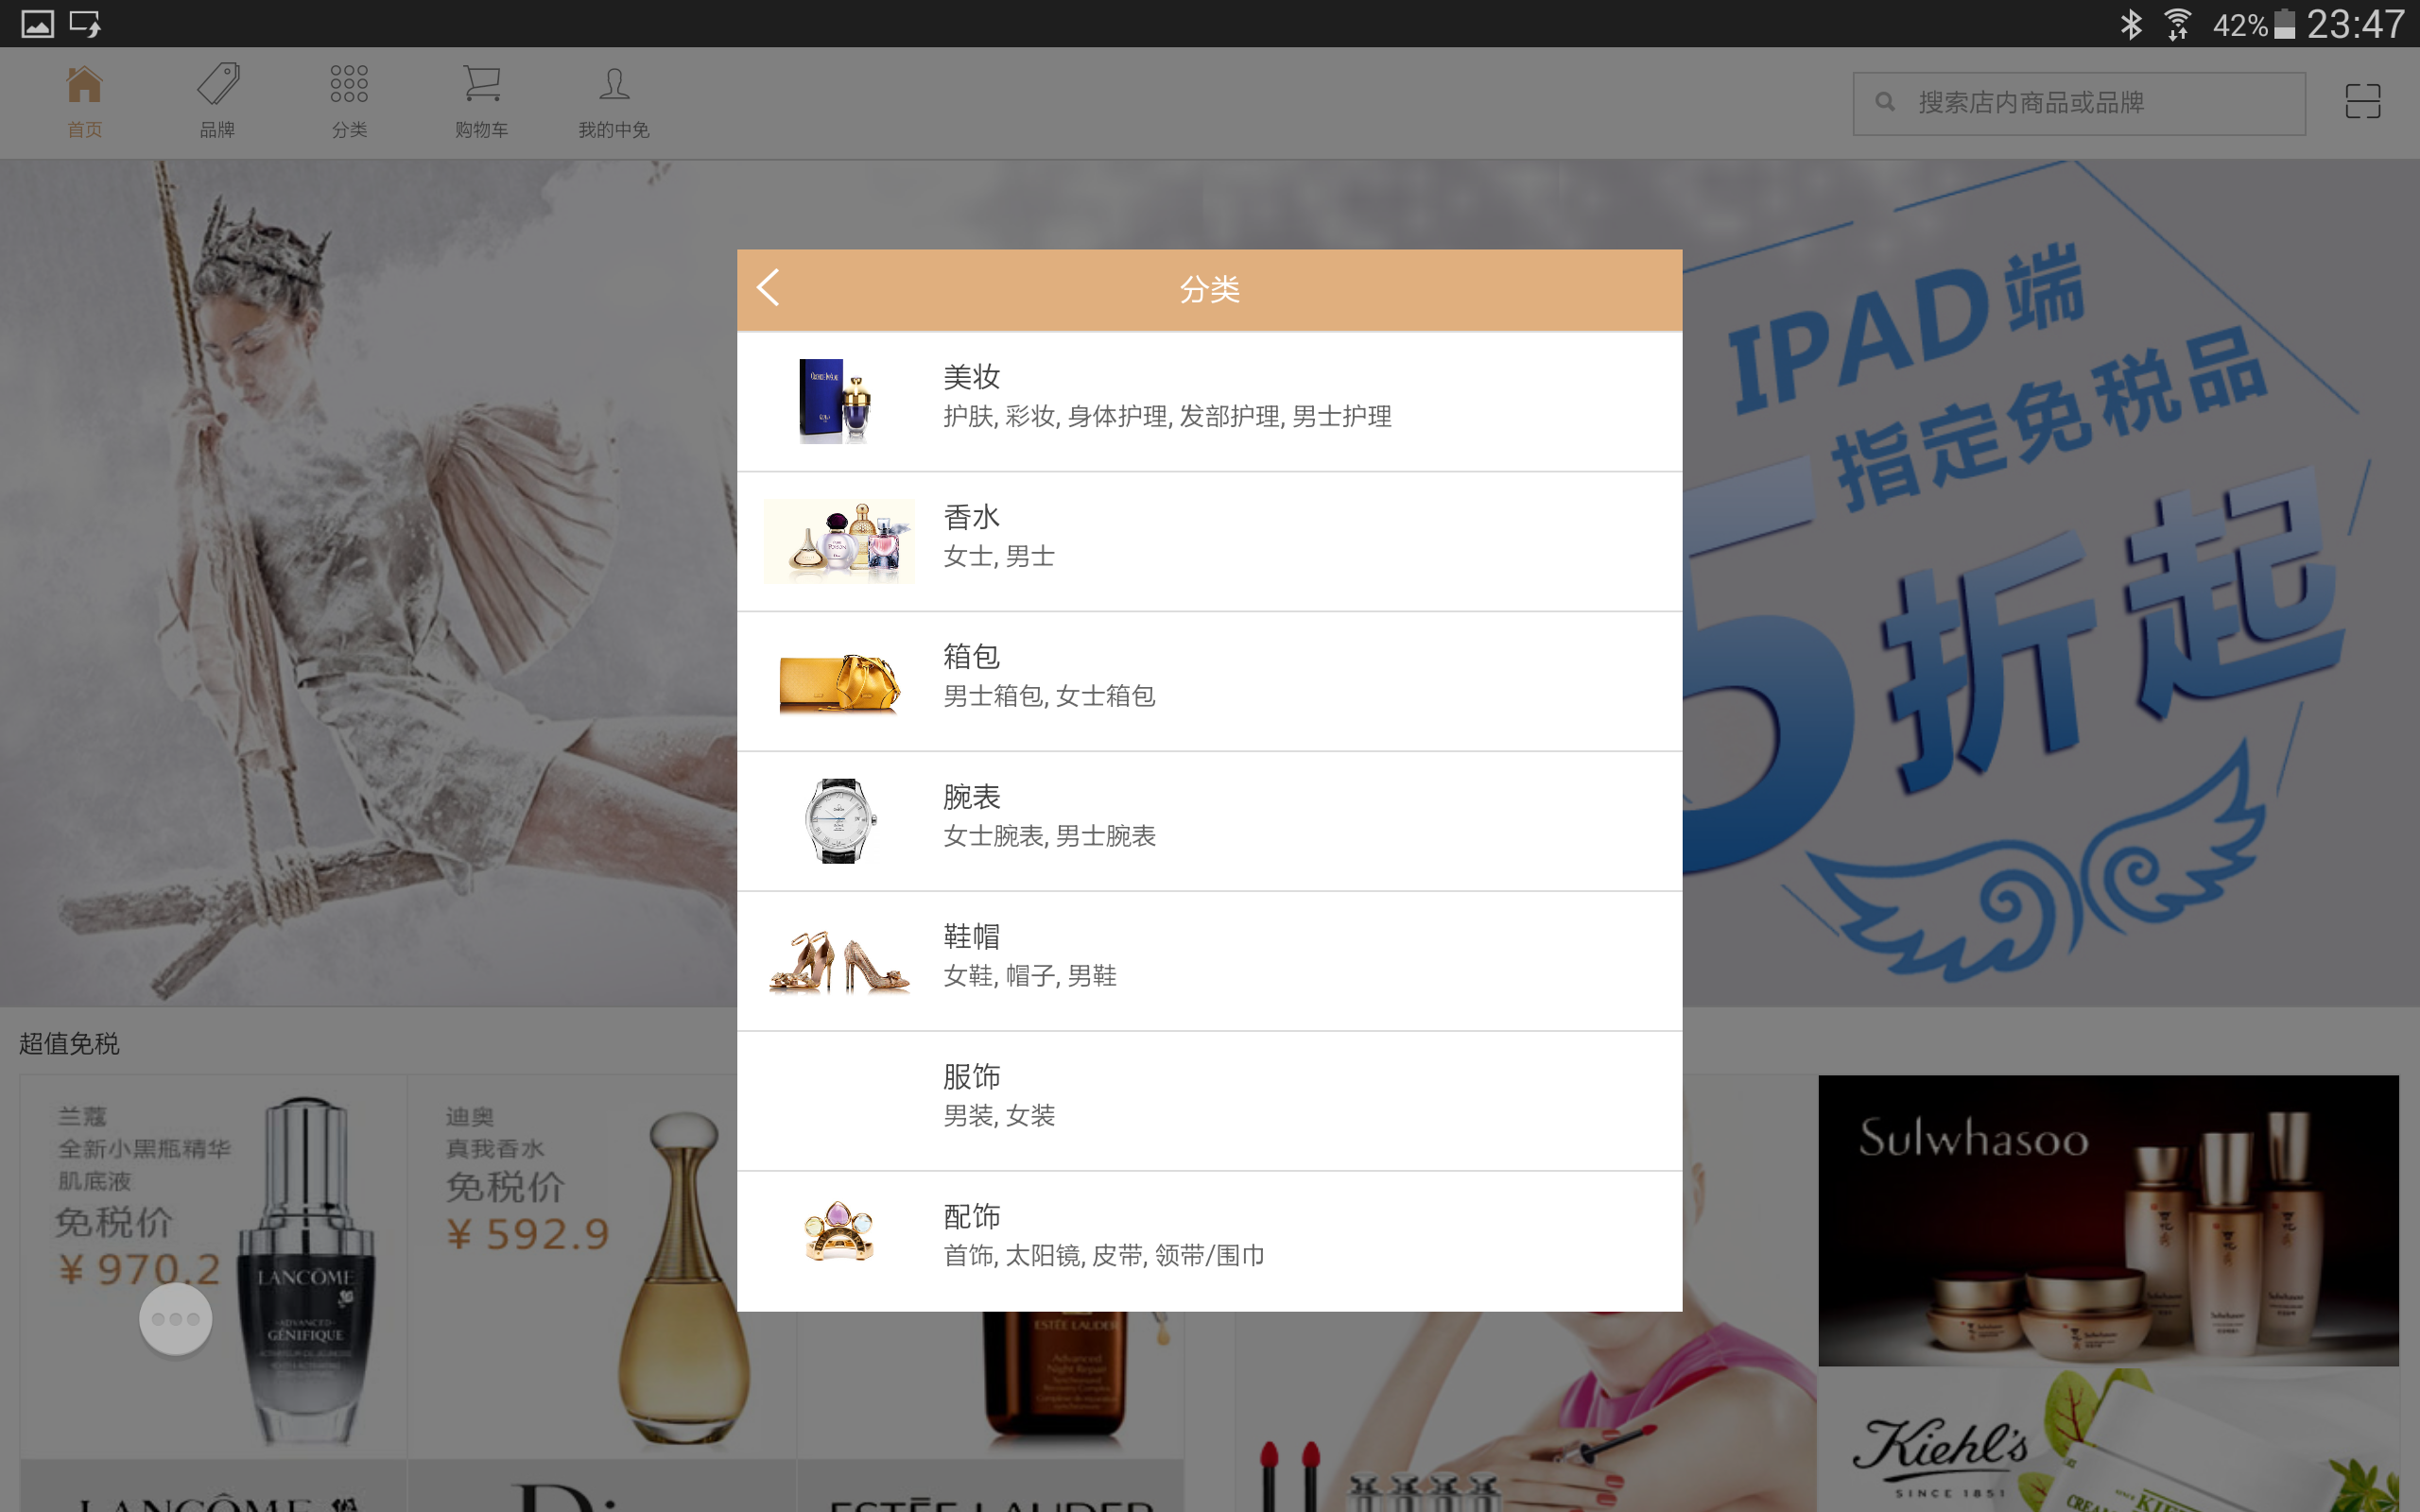Tap the Bluetooth status icon
Screen dimensions: 2420x1512
(2131, 24)
